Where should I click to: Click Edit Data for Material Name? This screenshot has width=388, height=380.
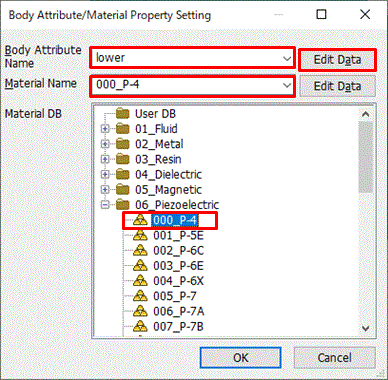click(337, 86)
